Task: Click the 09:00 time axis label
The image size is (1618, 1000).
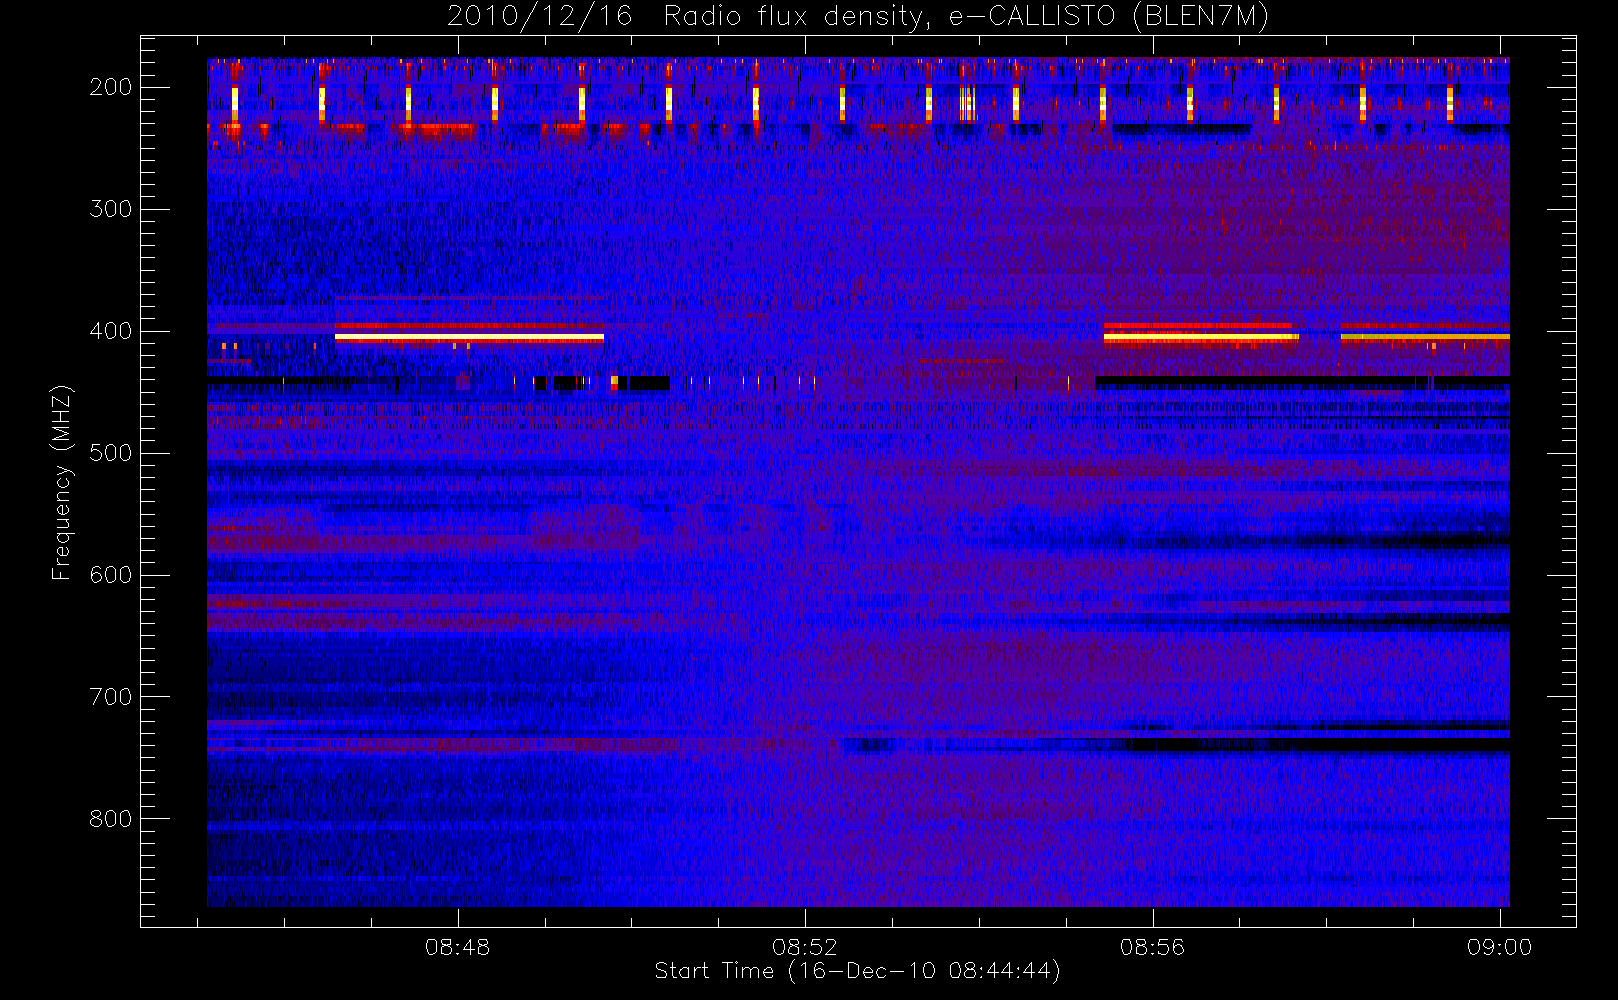Action: pos(1499,947)
